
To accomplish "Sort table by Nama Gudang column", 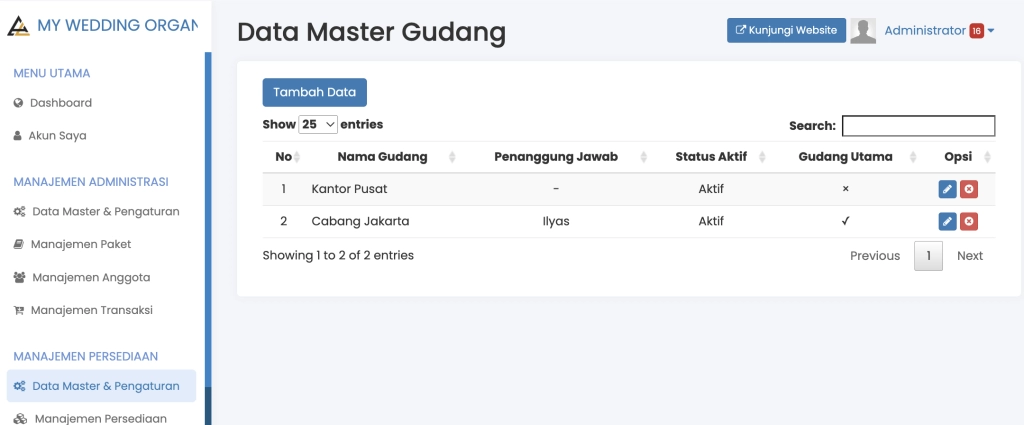I will [382, 157].
